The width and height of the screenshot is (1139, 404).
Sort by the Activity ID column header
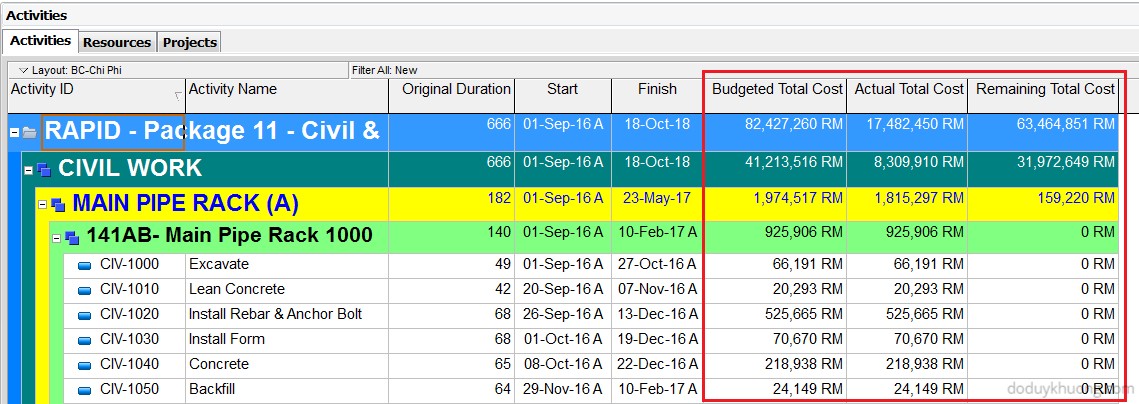click(90, 89)
